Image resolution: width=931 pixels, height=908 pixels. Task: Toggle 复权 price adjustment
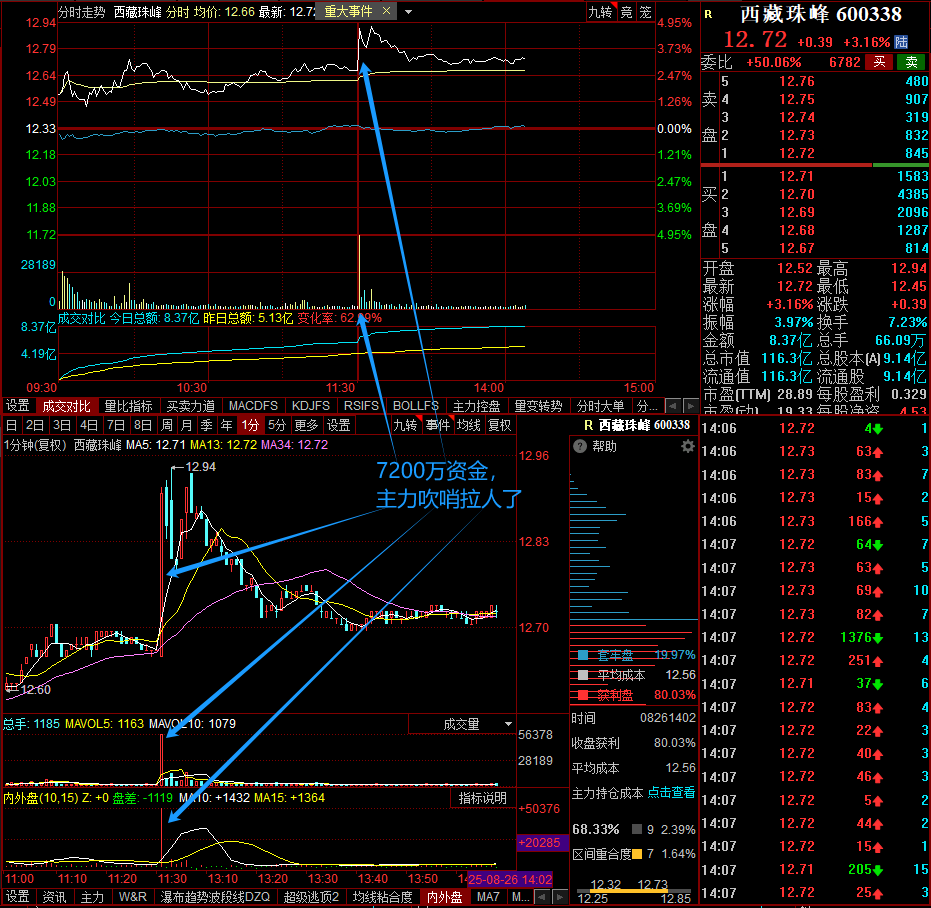(499, 425)
